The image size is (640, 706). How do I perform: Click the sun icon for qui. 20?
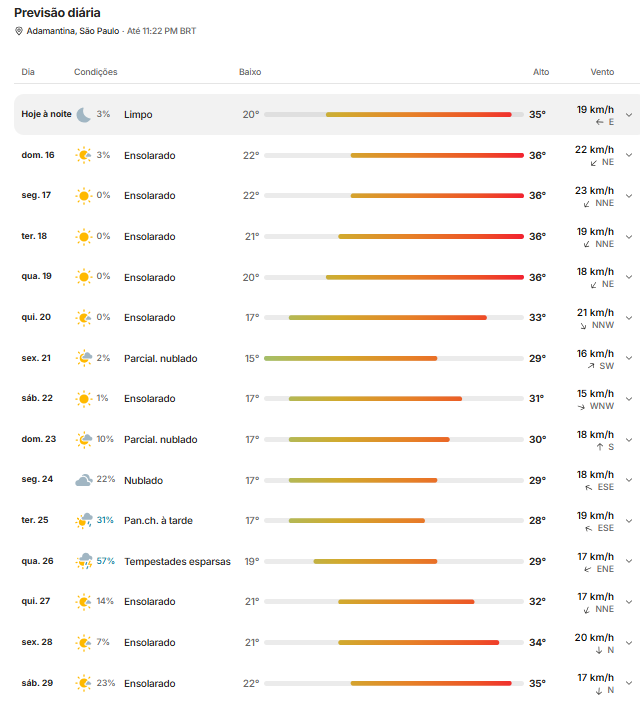(x=83, y=317)
